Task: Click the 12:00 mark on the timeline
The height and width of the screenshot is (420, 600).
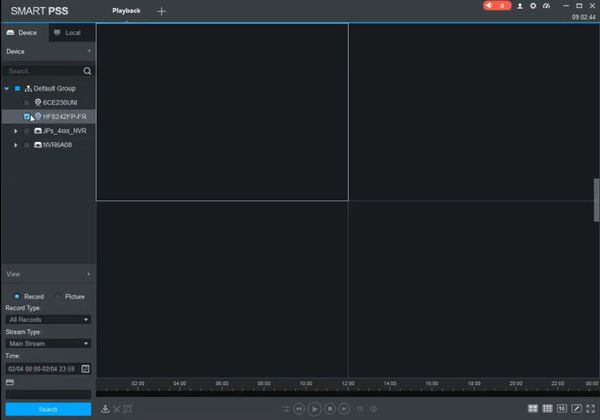Action: [x=348, y=384]
